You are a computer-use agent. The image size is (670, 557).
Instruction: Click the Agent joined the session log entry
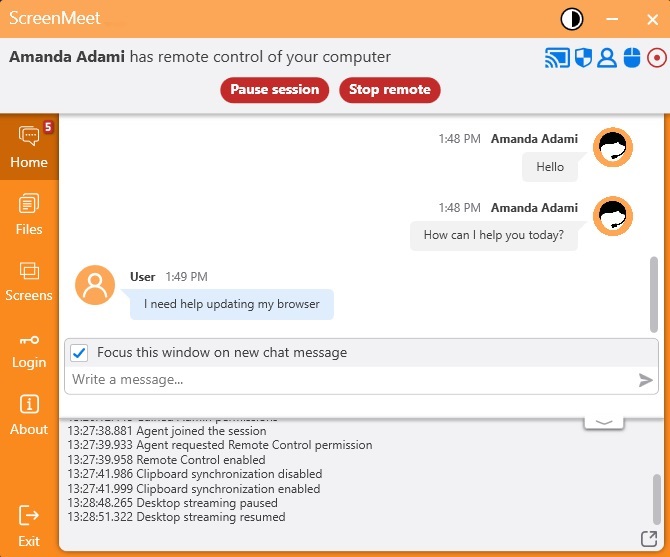click(x=167, y=431)
